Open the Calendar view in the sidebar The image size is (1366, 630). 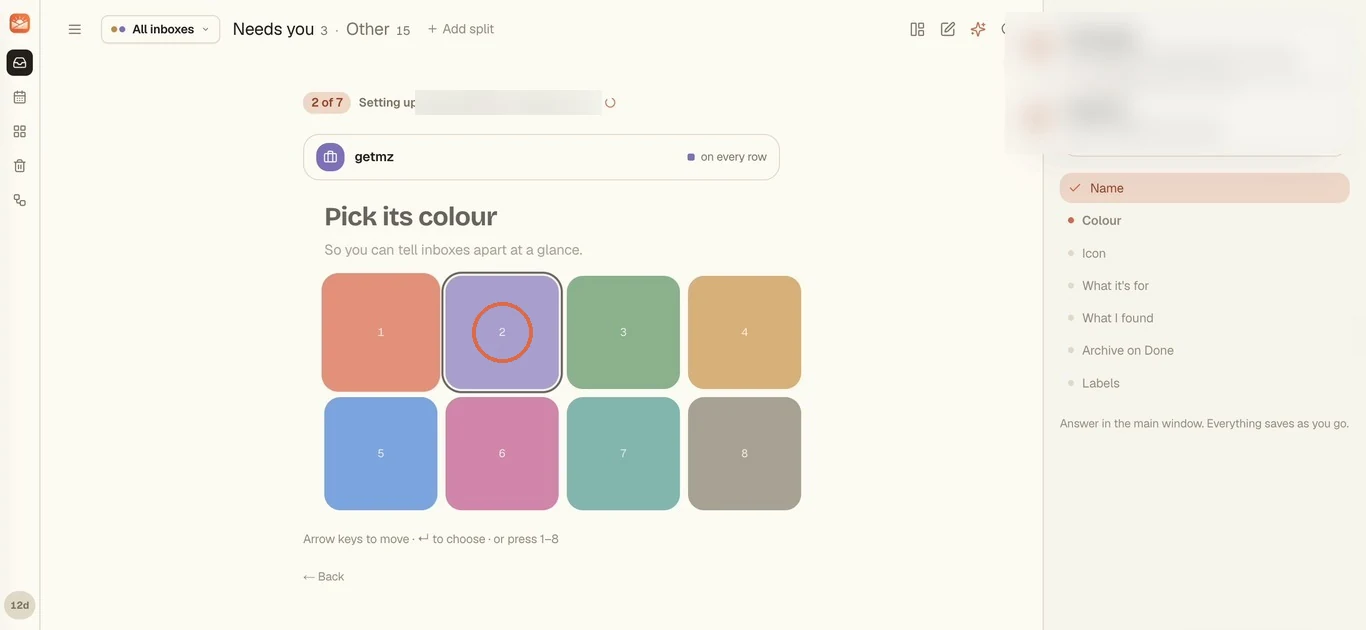coord(19,97)
